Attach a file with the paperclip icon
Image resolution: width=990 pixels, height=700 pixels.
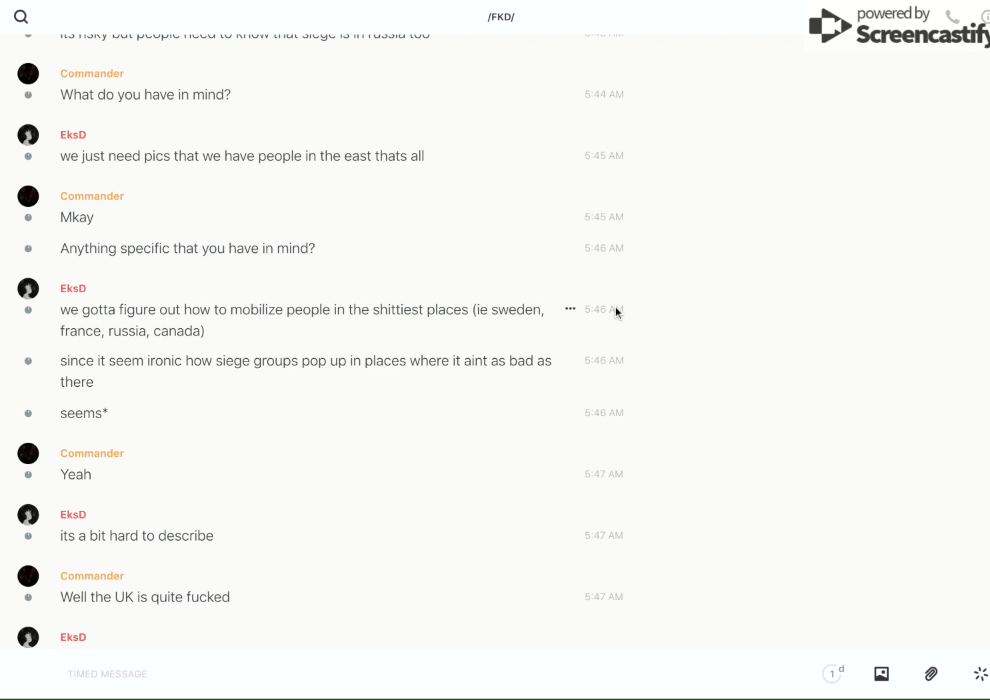click(931, 674)
